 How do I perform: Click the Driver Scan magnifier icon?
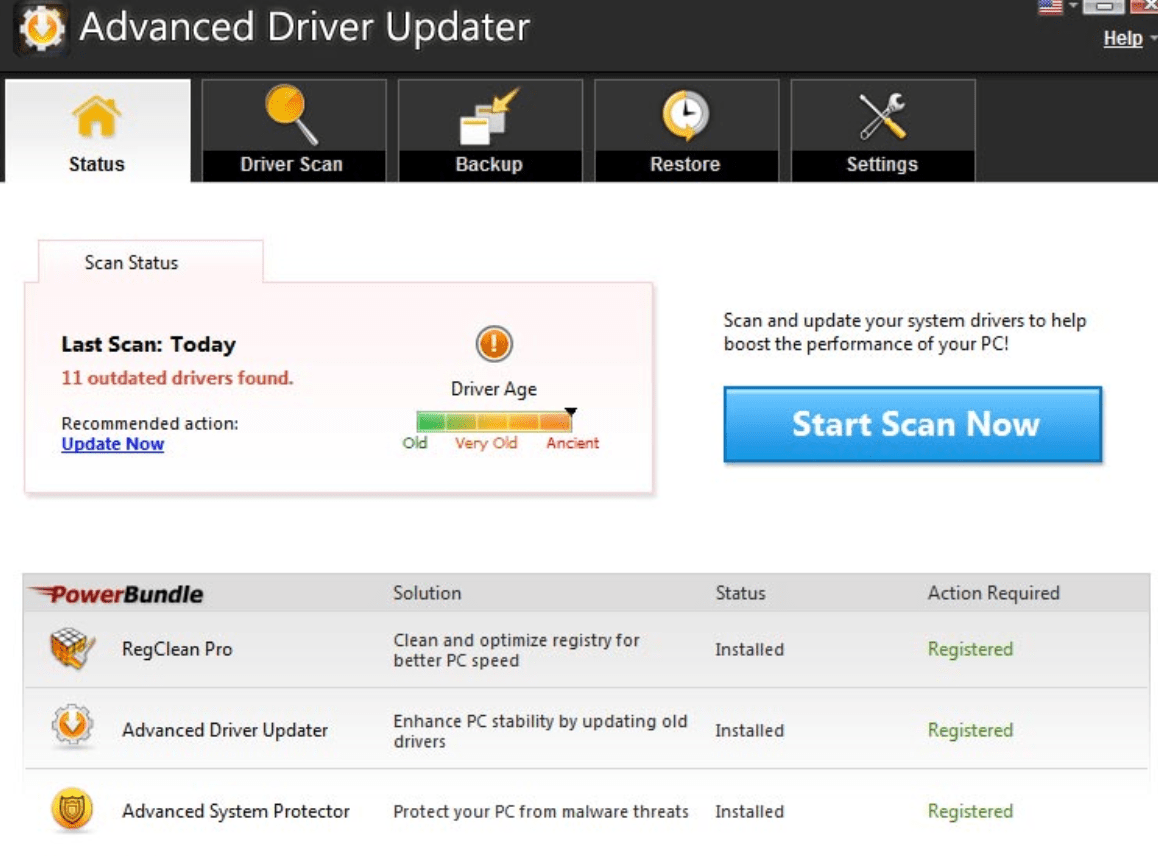click(291, 115)
